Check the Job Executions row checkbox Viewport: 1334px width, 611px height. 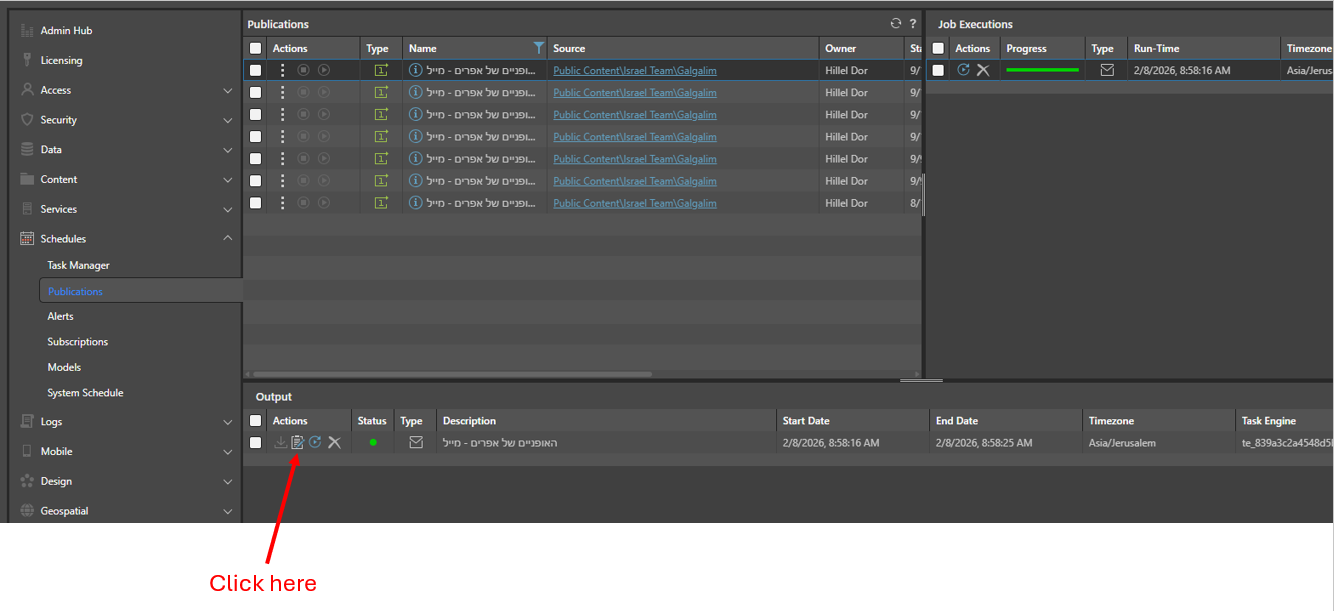(938, 70)
